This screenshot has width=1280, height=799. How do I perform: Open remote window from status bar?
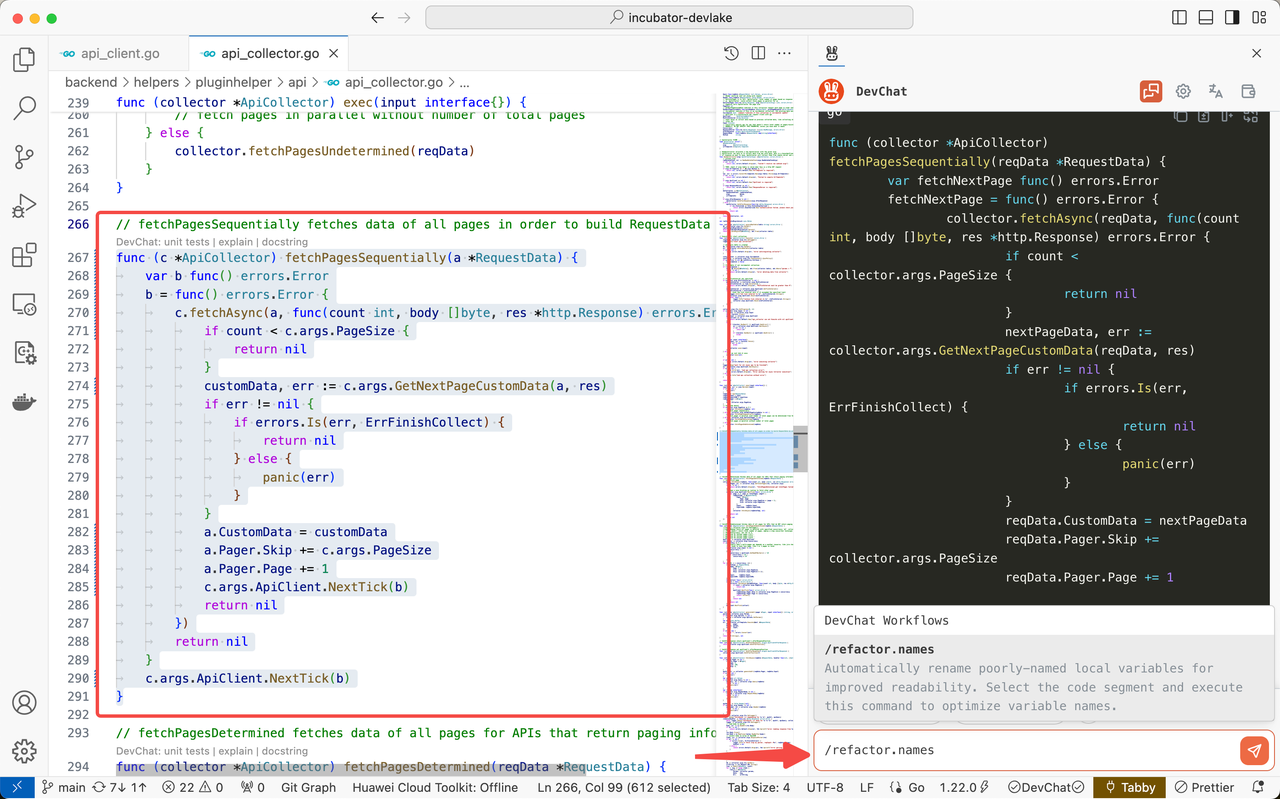[17, 787]
